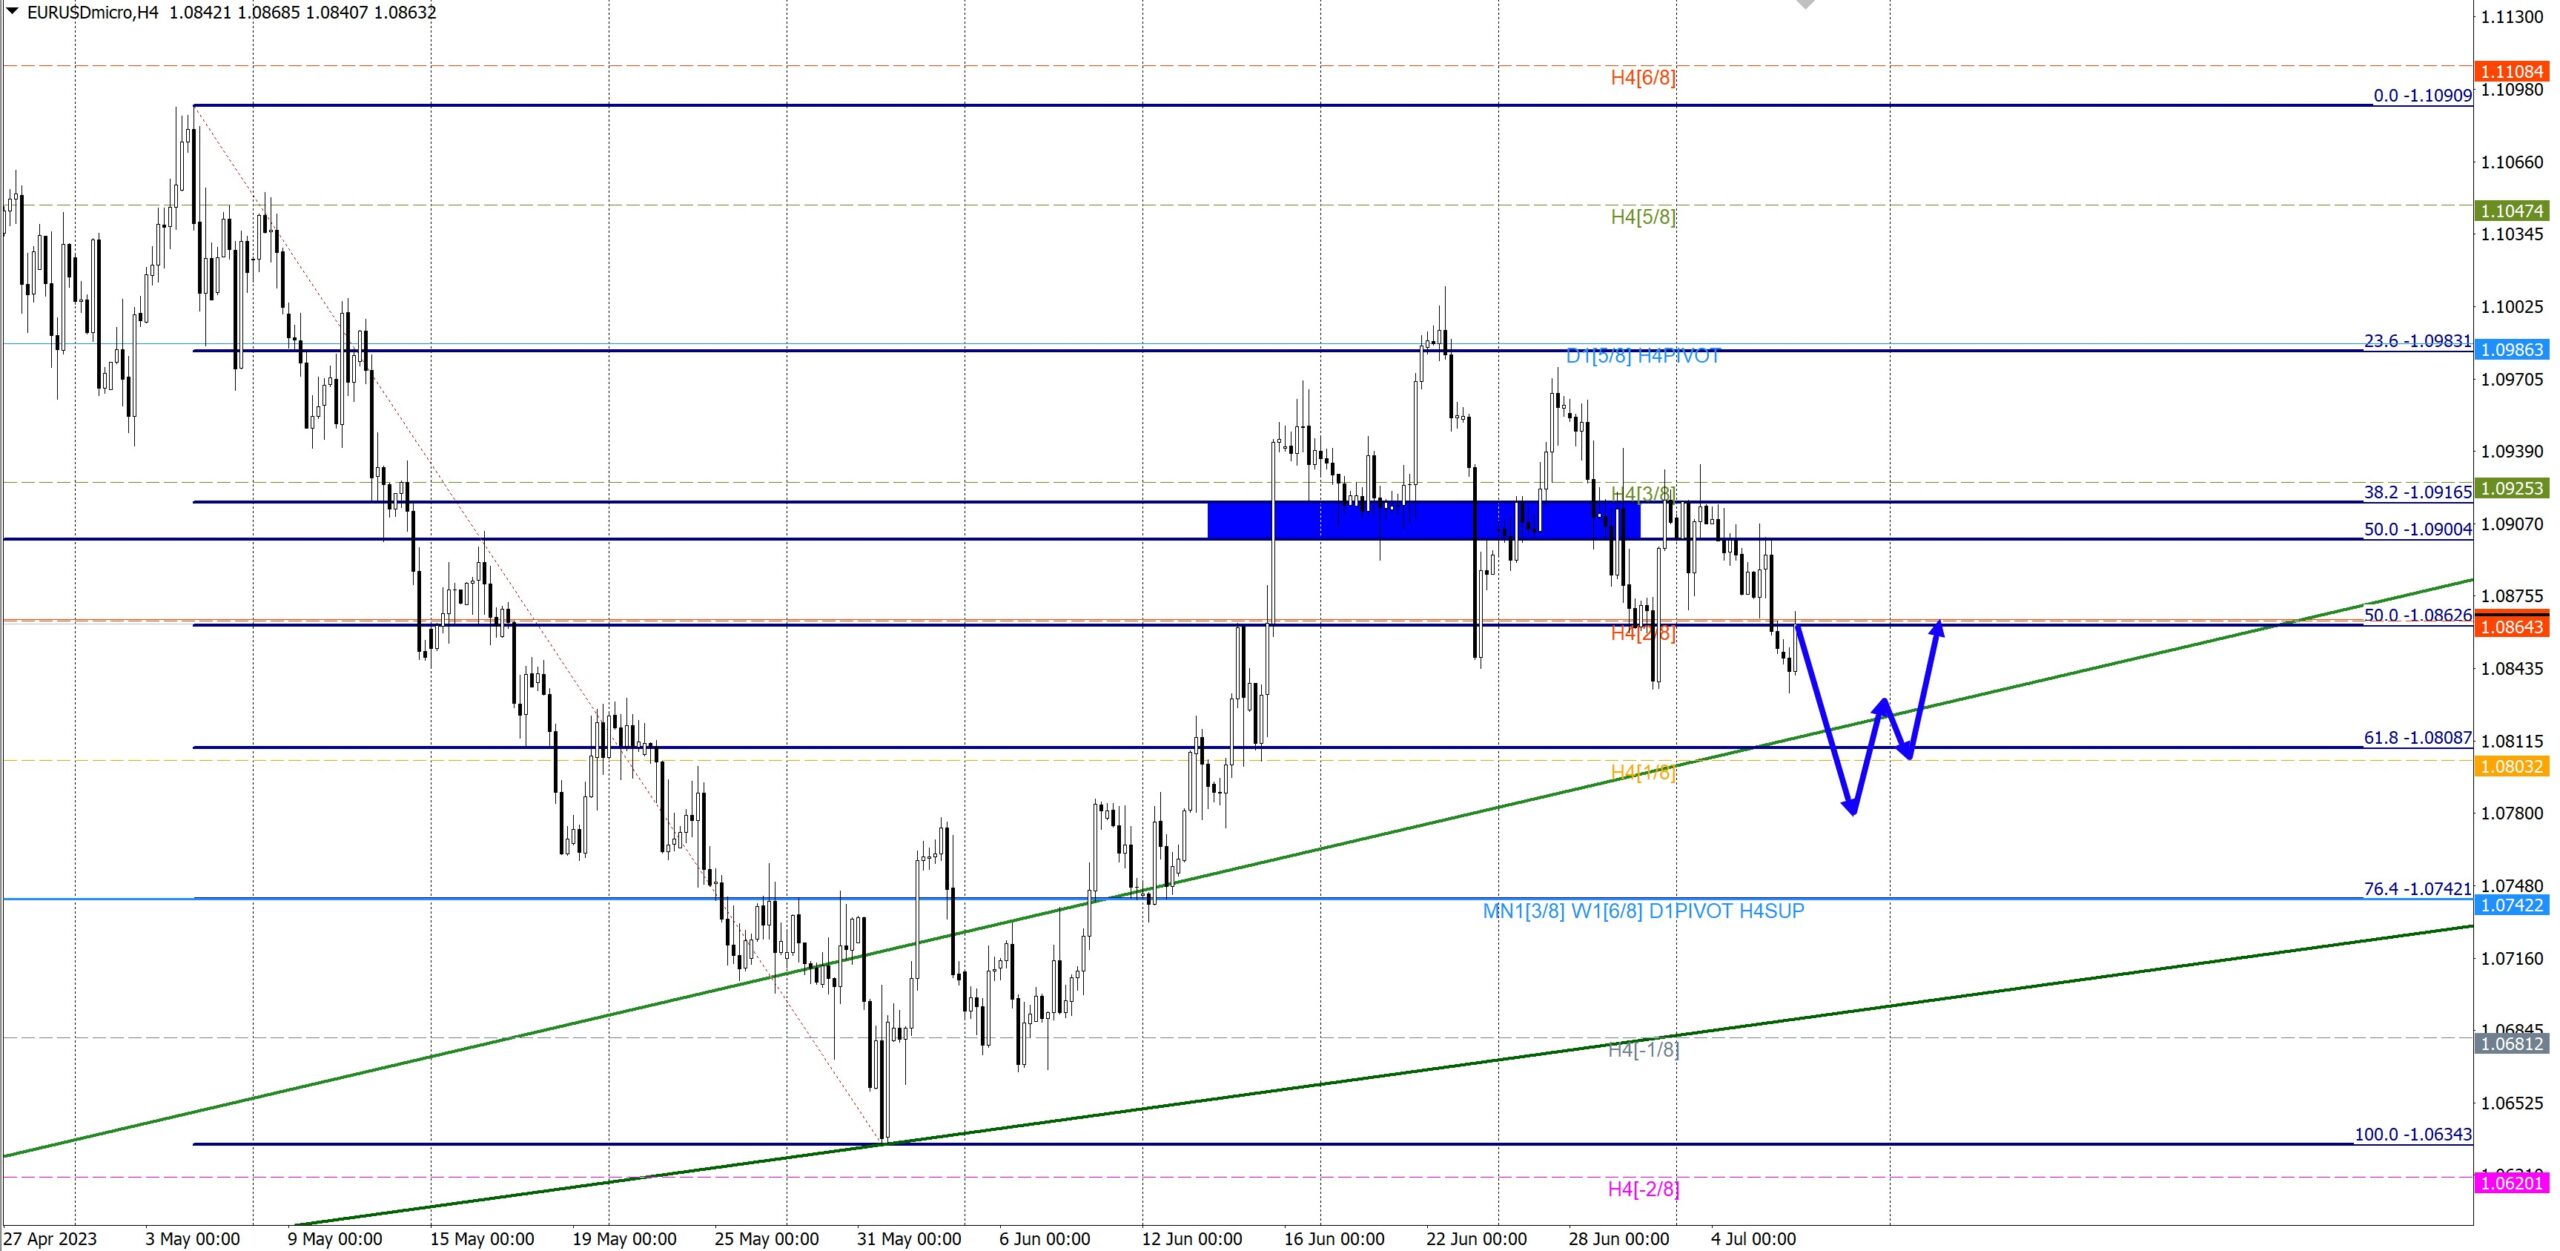The height and width of the screenshot is (1251, 2560).
Task: Click the orange 1.11084 price tag
Action: (2511, 71)
